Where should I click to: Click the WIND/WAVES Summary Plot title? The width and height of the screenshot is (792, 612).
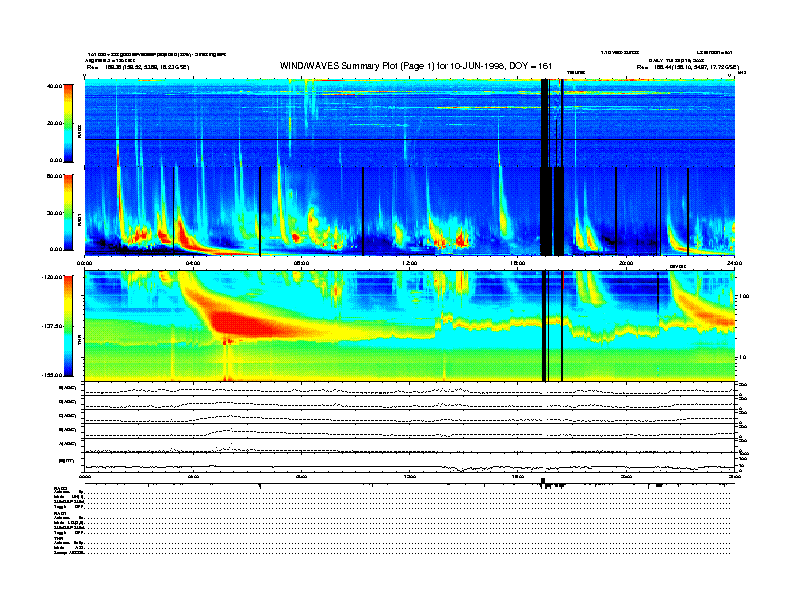click(416, 66)
